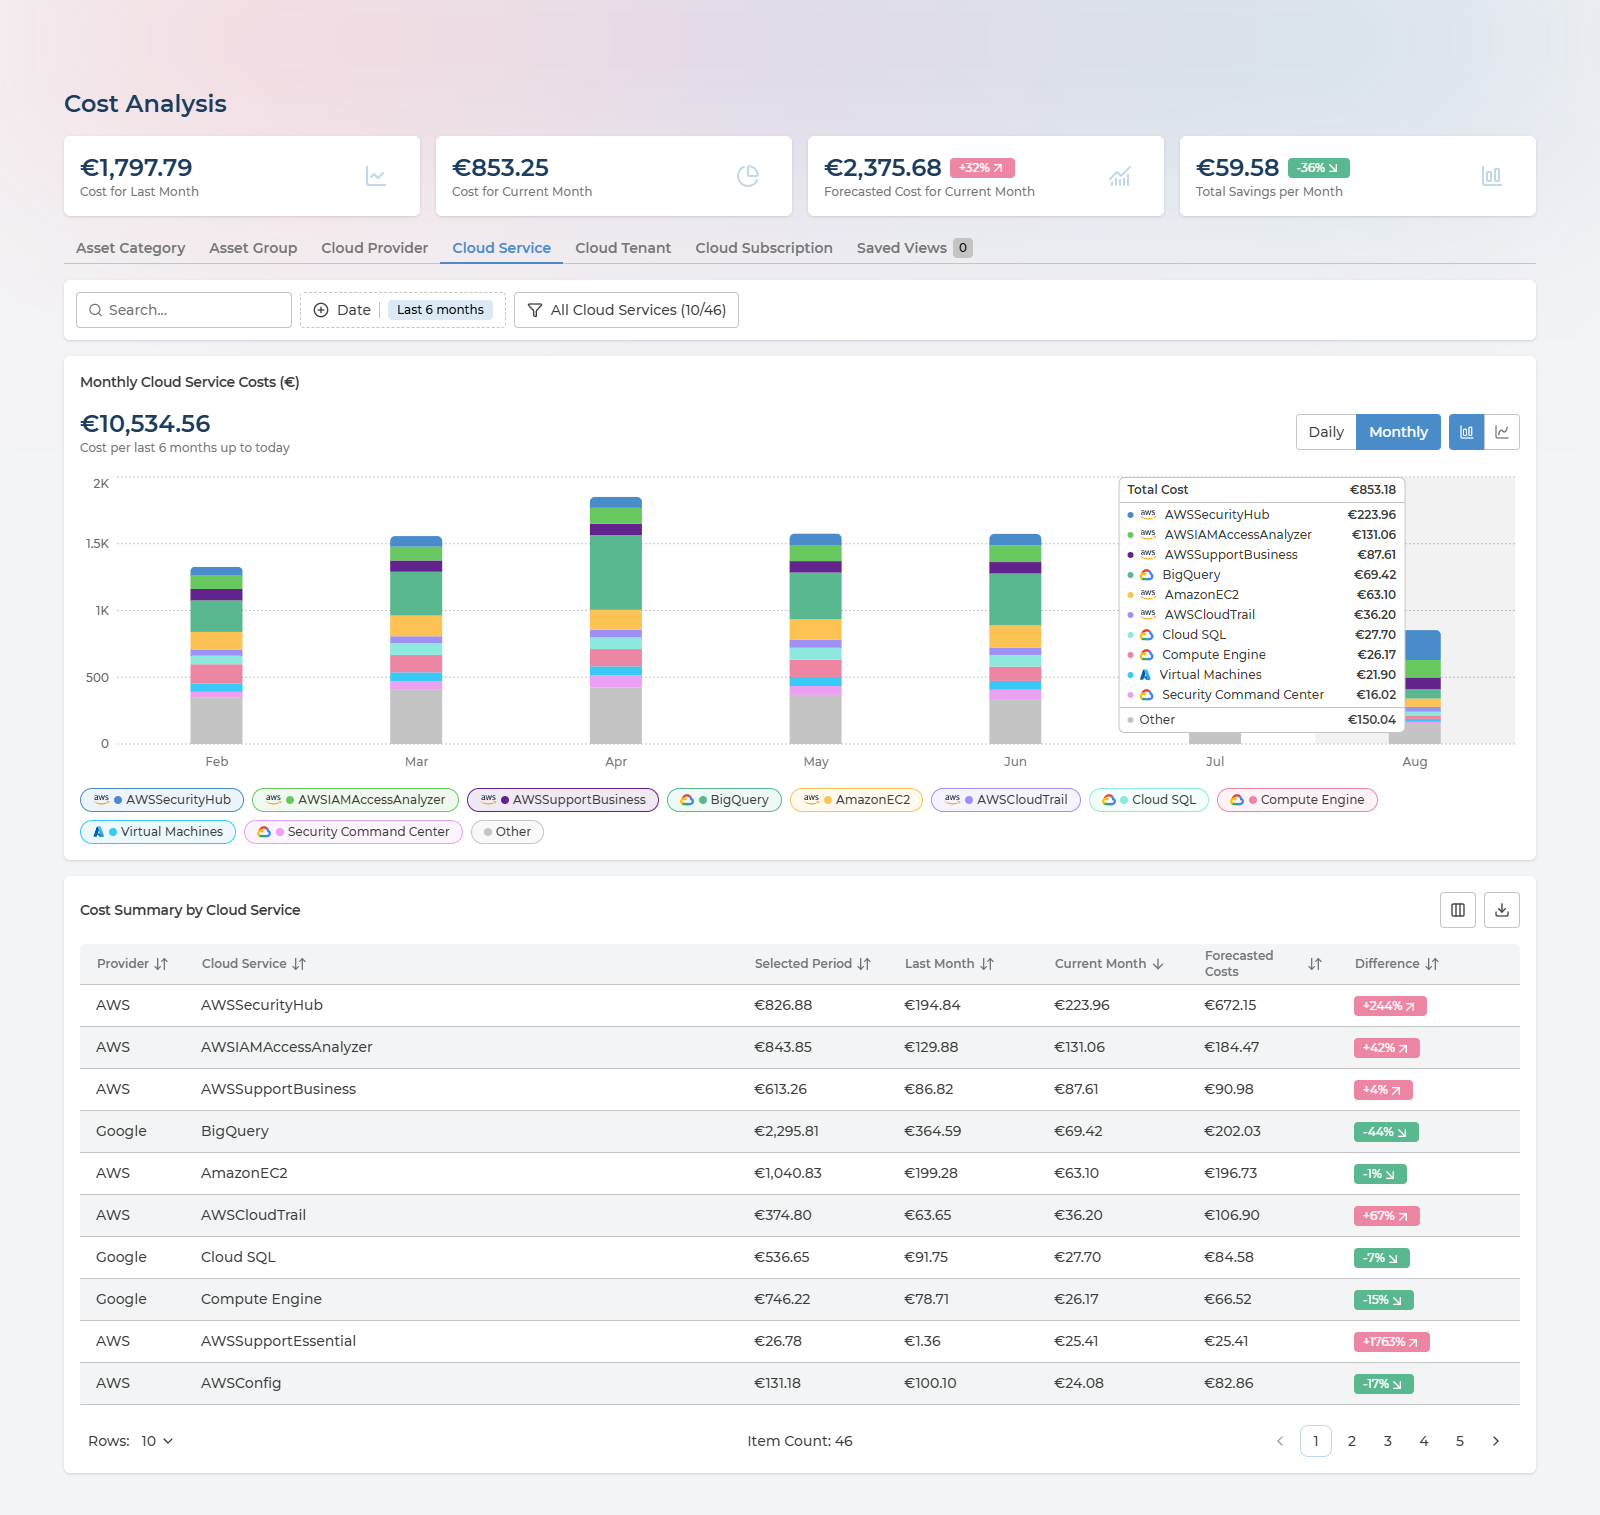Toggle AWSCloudTrail legend series
Viewport: 1600px width, 1515px height.
(x=1006, y=800)
